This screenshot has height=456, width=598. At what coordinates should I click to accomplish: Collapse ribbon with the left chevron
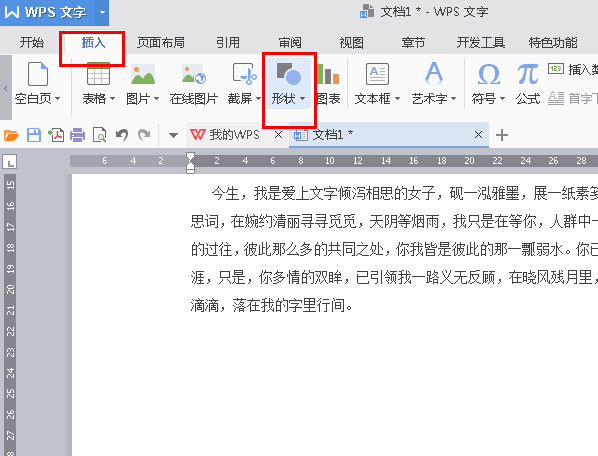point(6,88)
